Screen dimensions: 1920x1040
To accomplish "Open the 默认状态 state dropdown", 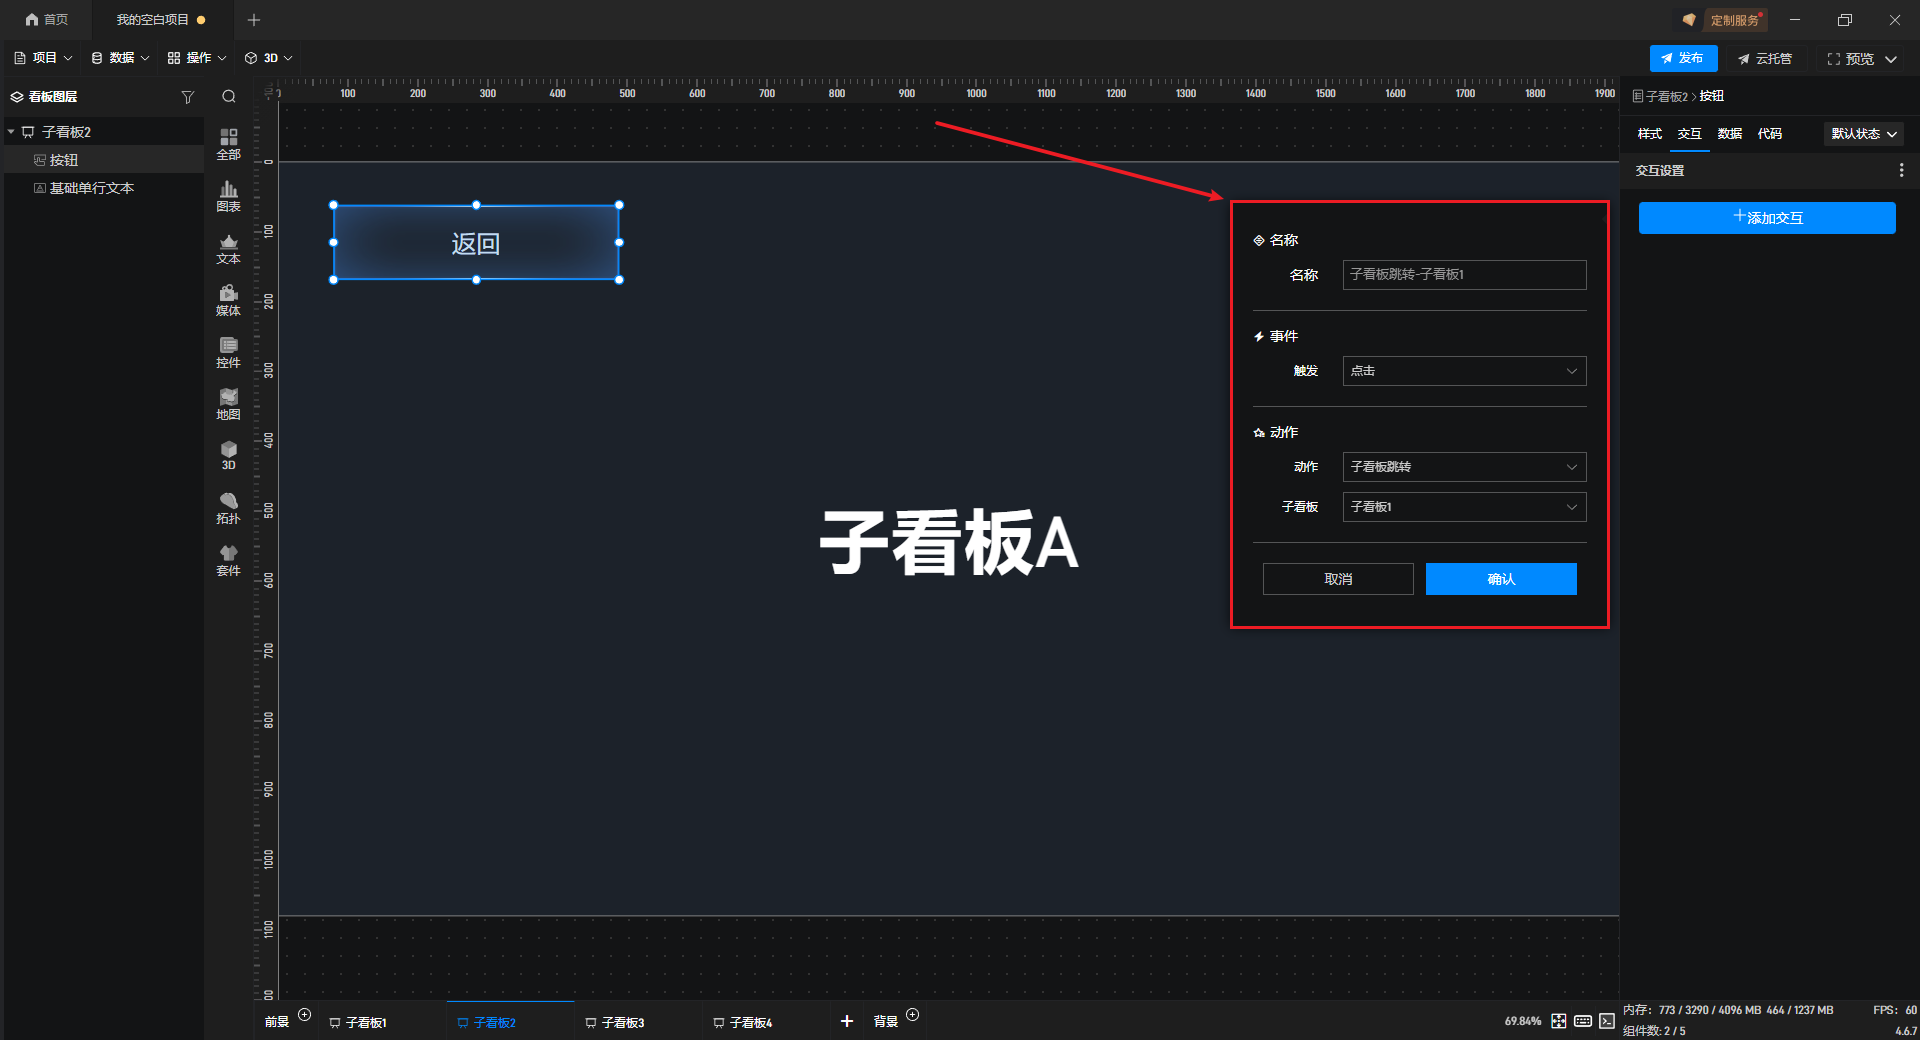I will coord(1863,134).
